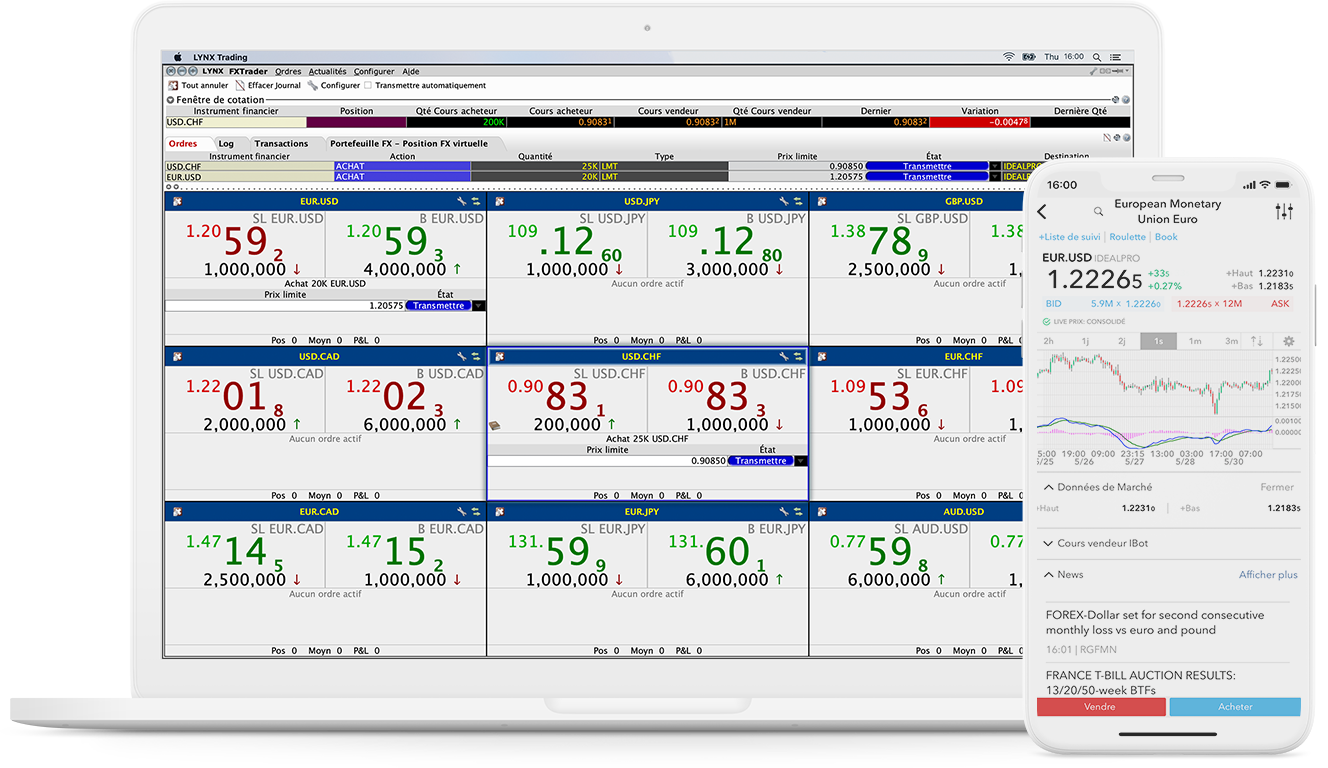
Task: Tap +Liste de suivi link on phone
Action: pyautogui.click(x=1069, y=237)
